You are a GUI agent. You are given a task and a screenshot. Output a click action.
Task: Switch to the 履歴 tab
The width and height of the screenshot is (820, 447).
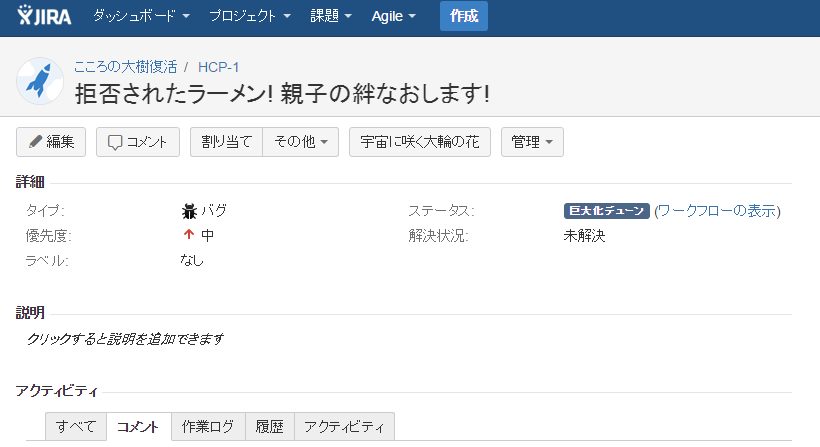point(269,427)
